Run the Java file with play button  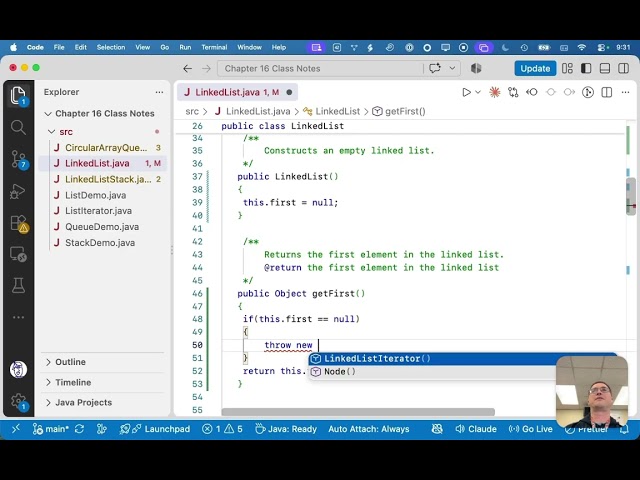pyautogui.click(x=466, y=93)
